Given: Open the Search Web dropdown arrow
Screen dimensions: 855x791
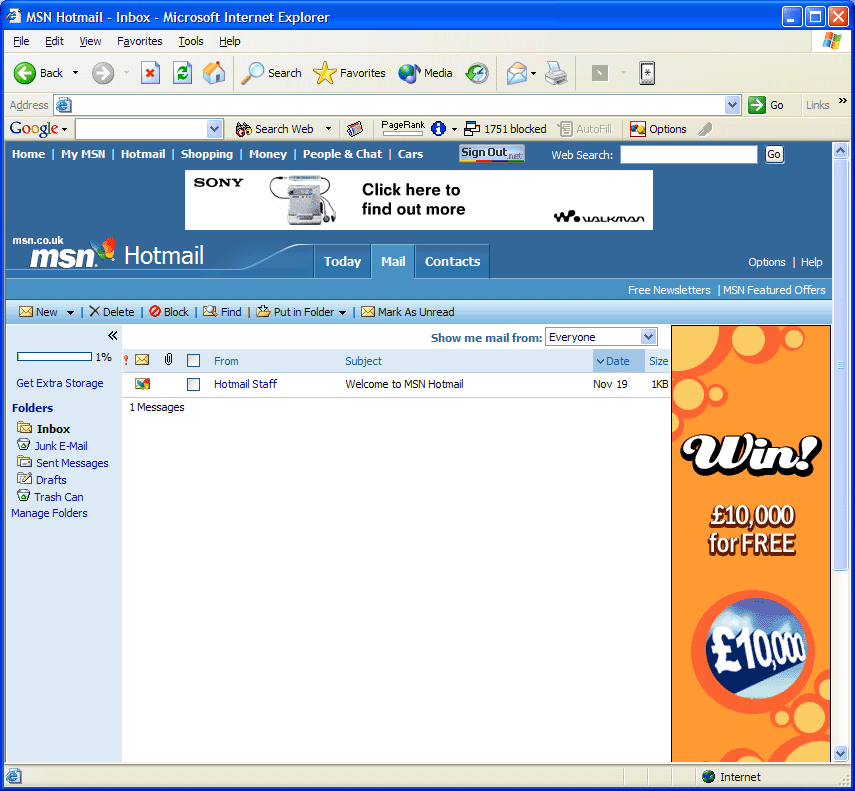Looking at the screenshot, I should (328, 129).
